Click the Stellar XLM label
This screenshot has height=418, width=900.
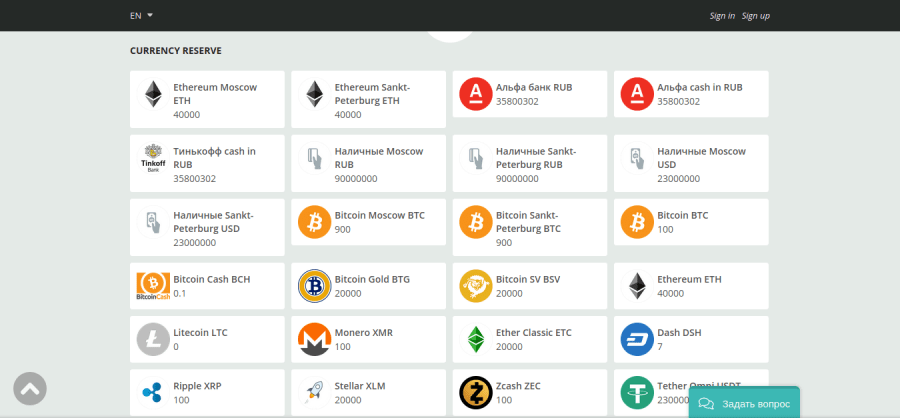[360, 386]
